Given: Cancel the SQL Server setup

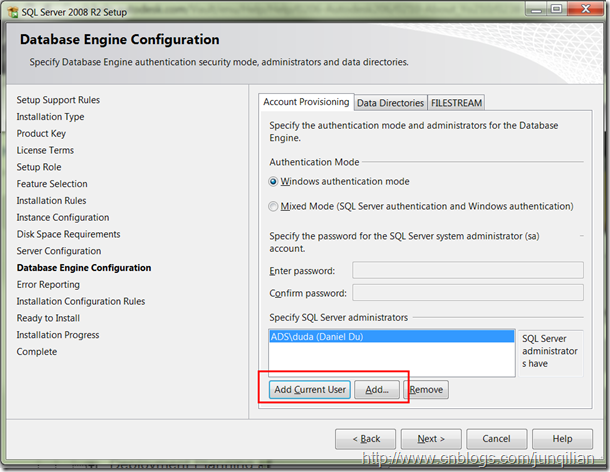Looking at the screenshot, I should tap(497, 439).
